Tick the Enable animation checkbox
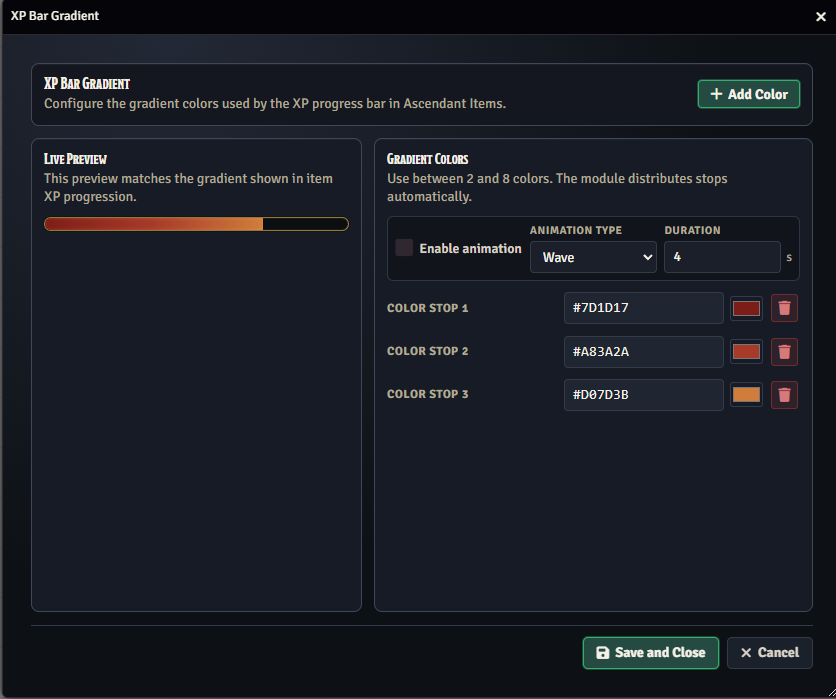 404,248
